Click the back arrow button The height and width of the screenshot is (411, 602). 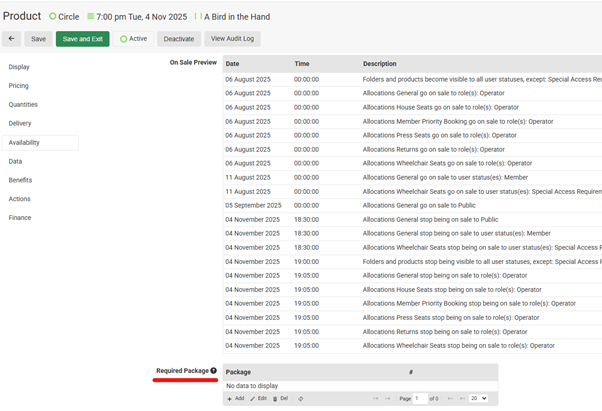click(x=12, y=39)
